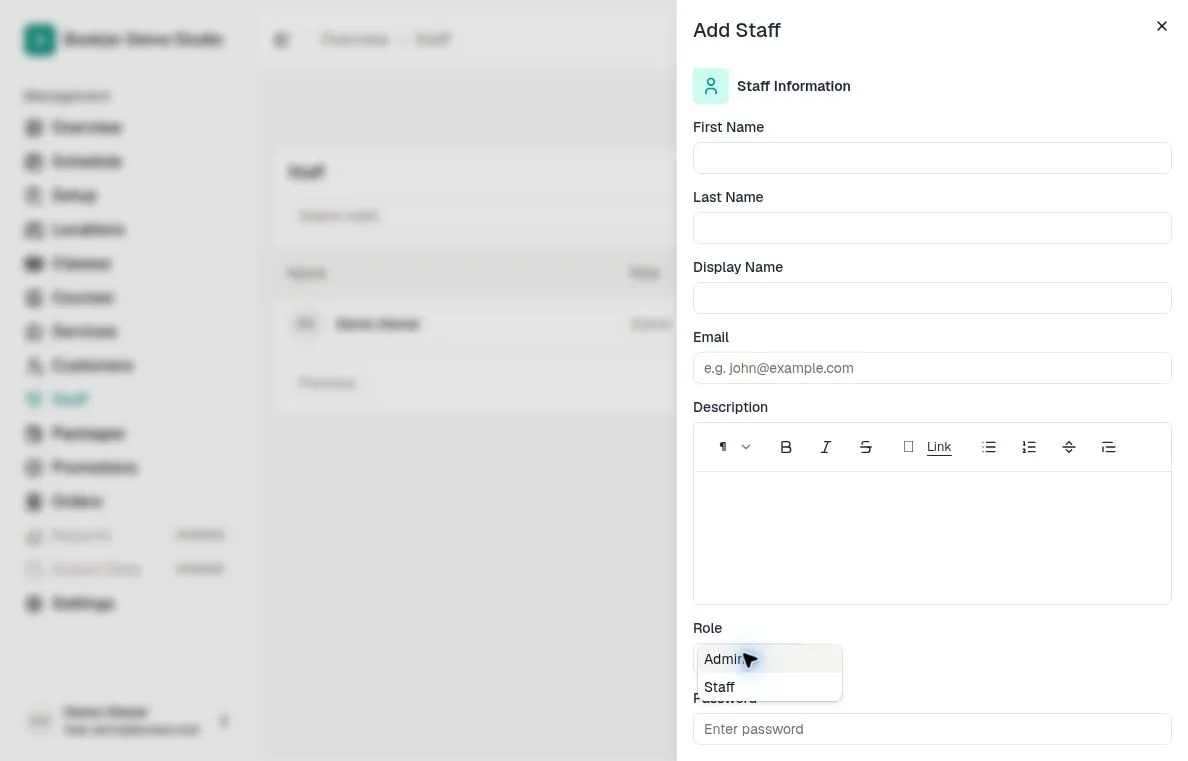Image resolution: width=1188 pixels, height=761 pixels.
Task: Choose Admin from the Role list
Action: 769,659
